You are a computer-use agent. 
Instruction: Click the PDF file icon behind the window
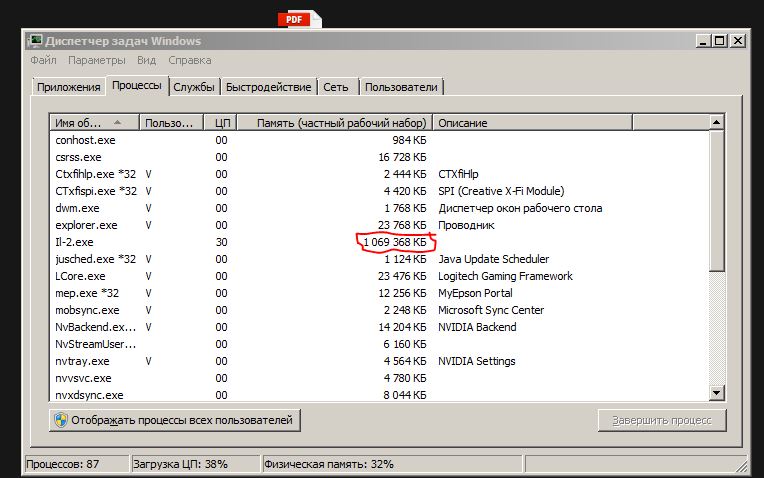(300, 19)
